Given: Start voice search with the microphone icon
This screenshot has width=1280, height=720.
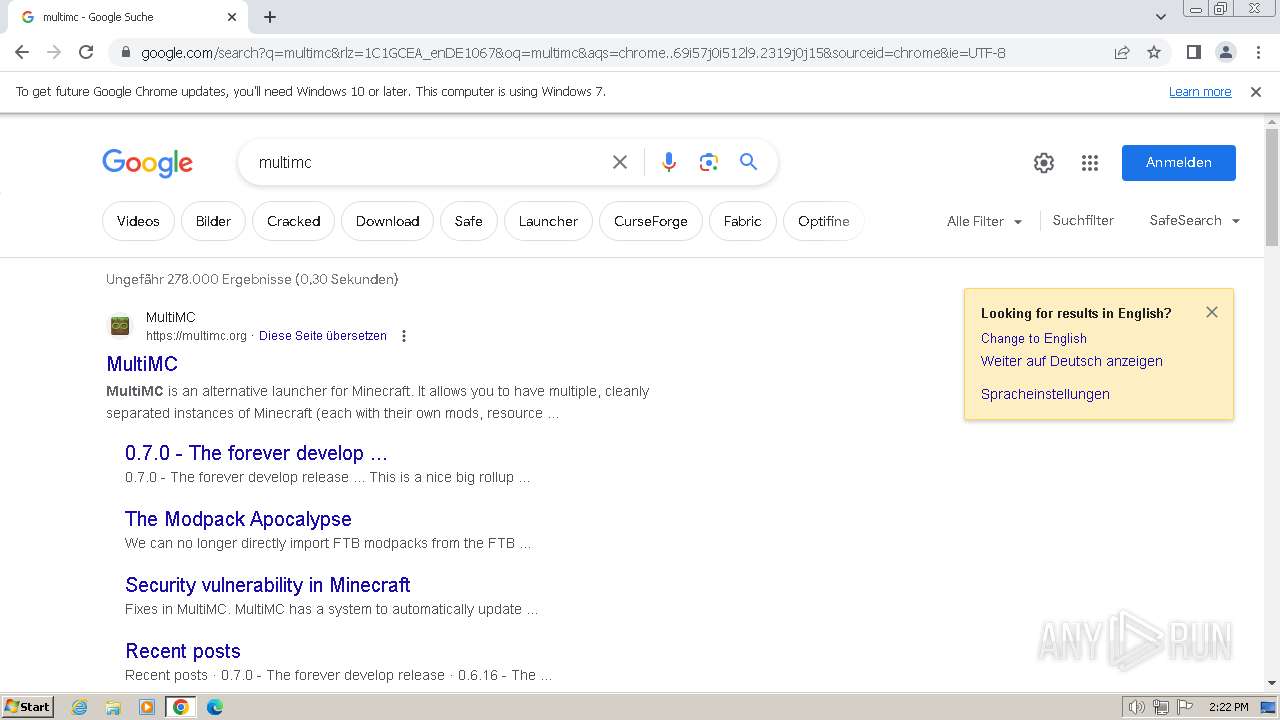Looking at the screenshot, I should [x=669, y=162].
